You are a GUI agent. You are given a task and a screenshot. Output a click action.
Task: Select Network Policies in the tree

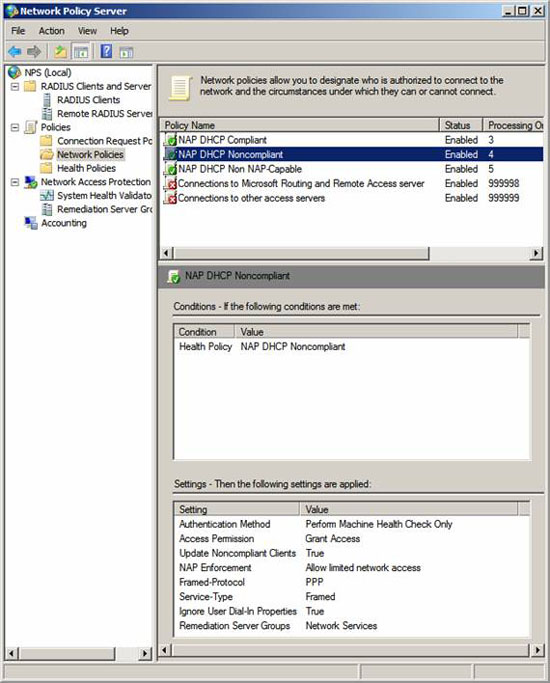pyautogui.click(x=90, y=155)
